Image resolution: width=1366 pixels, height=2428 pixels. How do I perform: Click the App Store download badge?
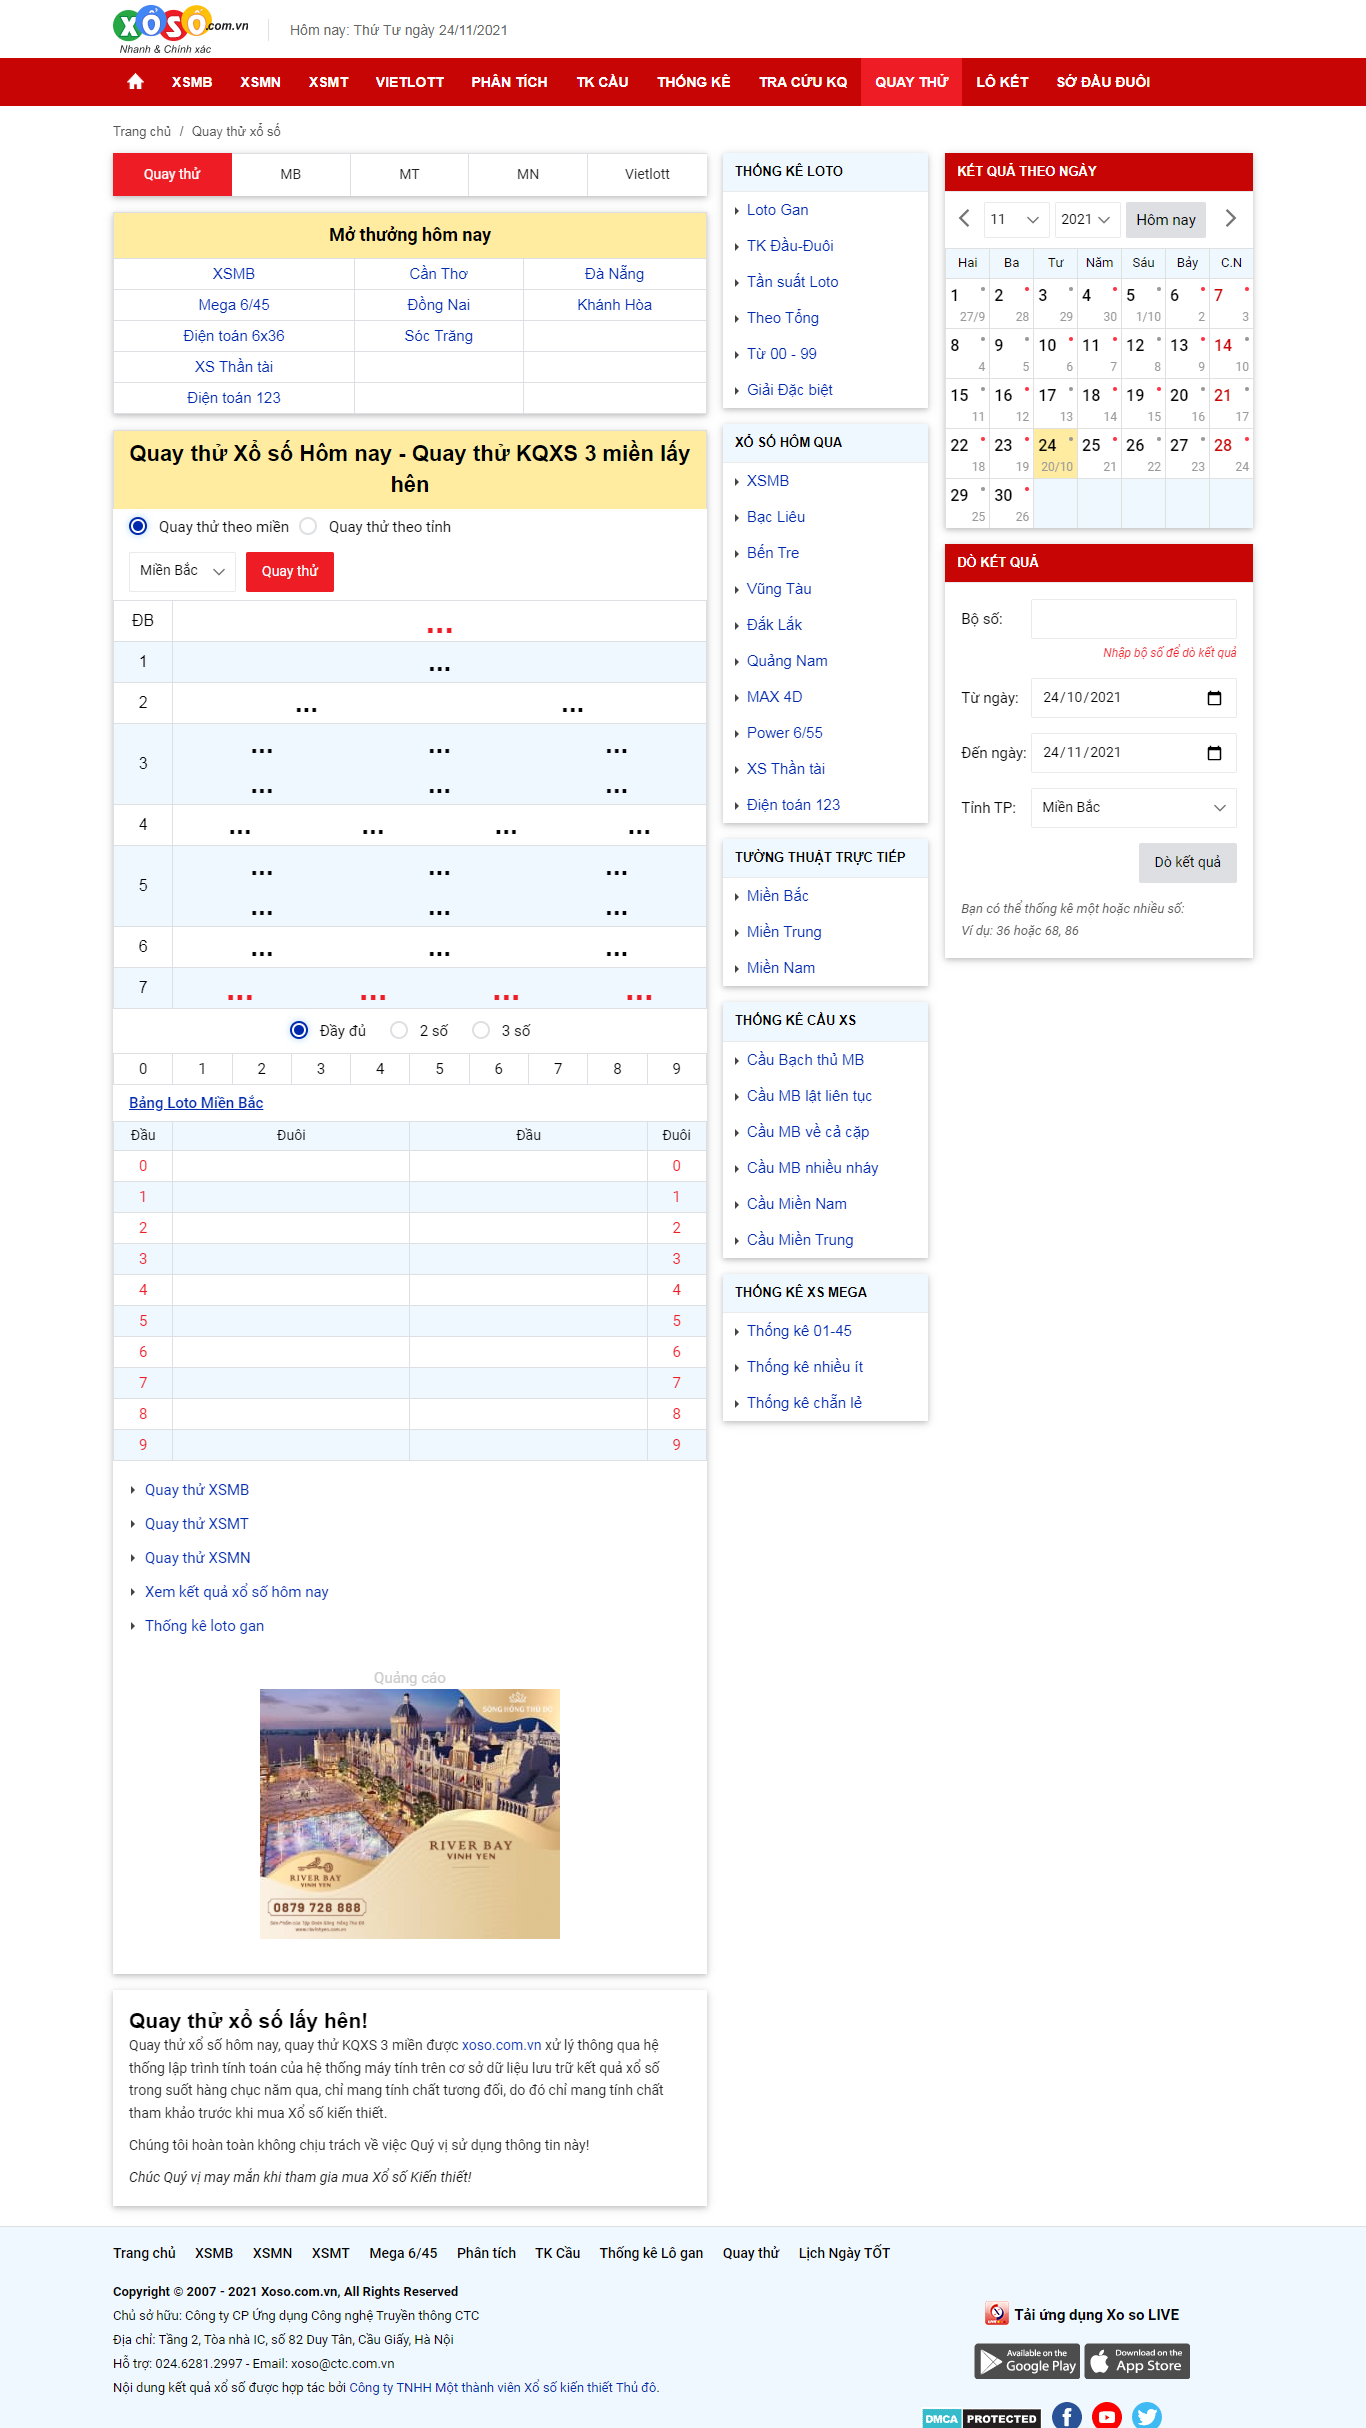[1138, 2361]
